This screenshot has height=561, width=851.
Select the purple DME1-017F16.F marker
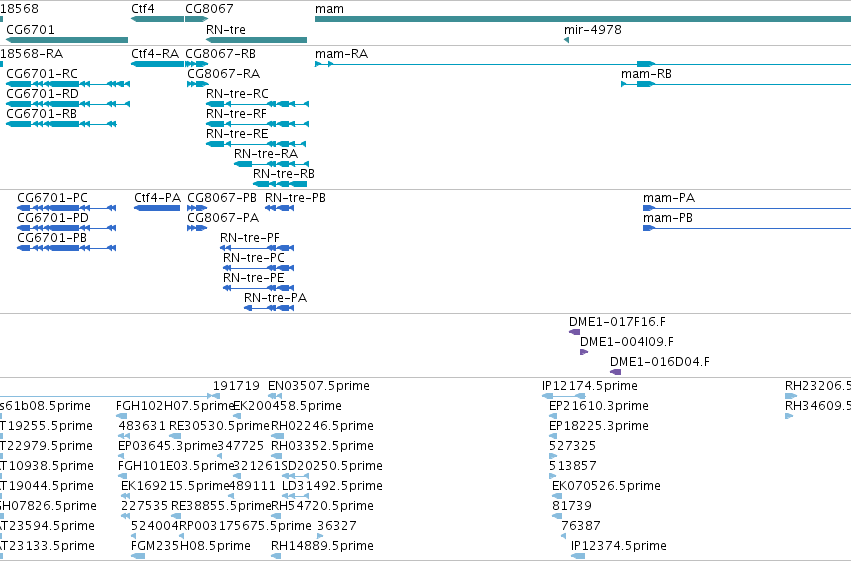(x=574, y=332)
